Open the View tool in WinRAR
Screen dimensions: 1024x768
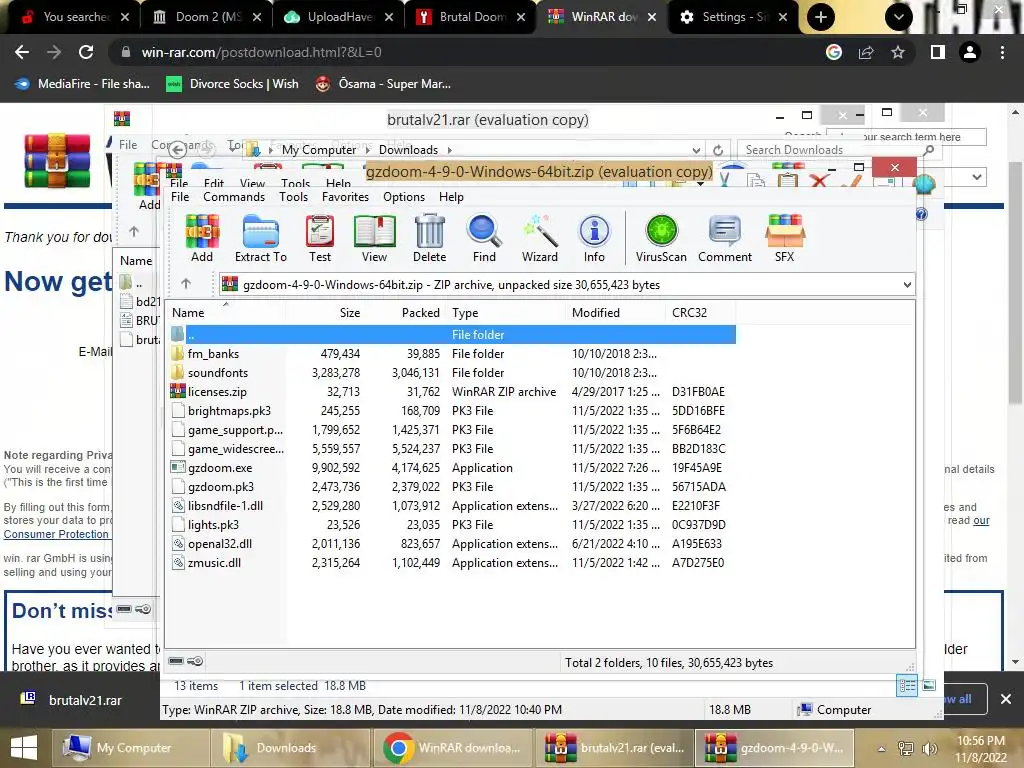(374, 238)
